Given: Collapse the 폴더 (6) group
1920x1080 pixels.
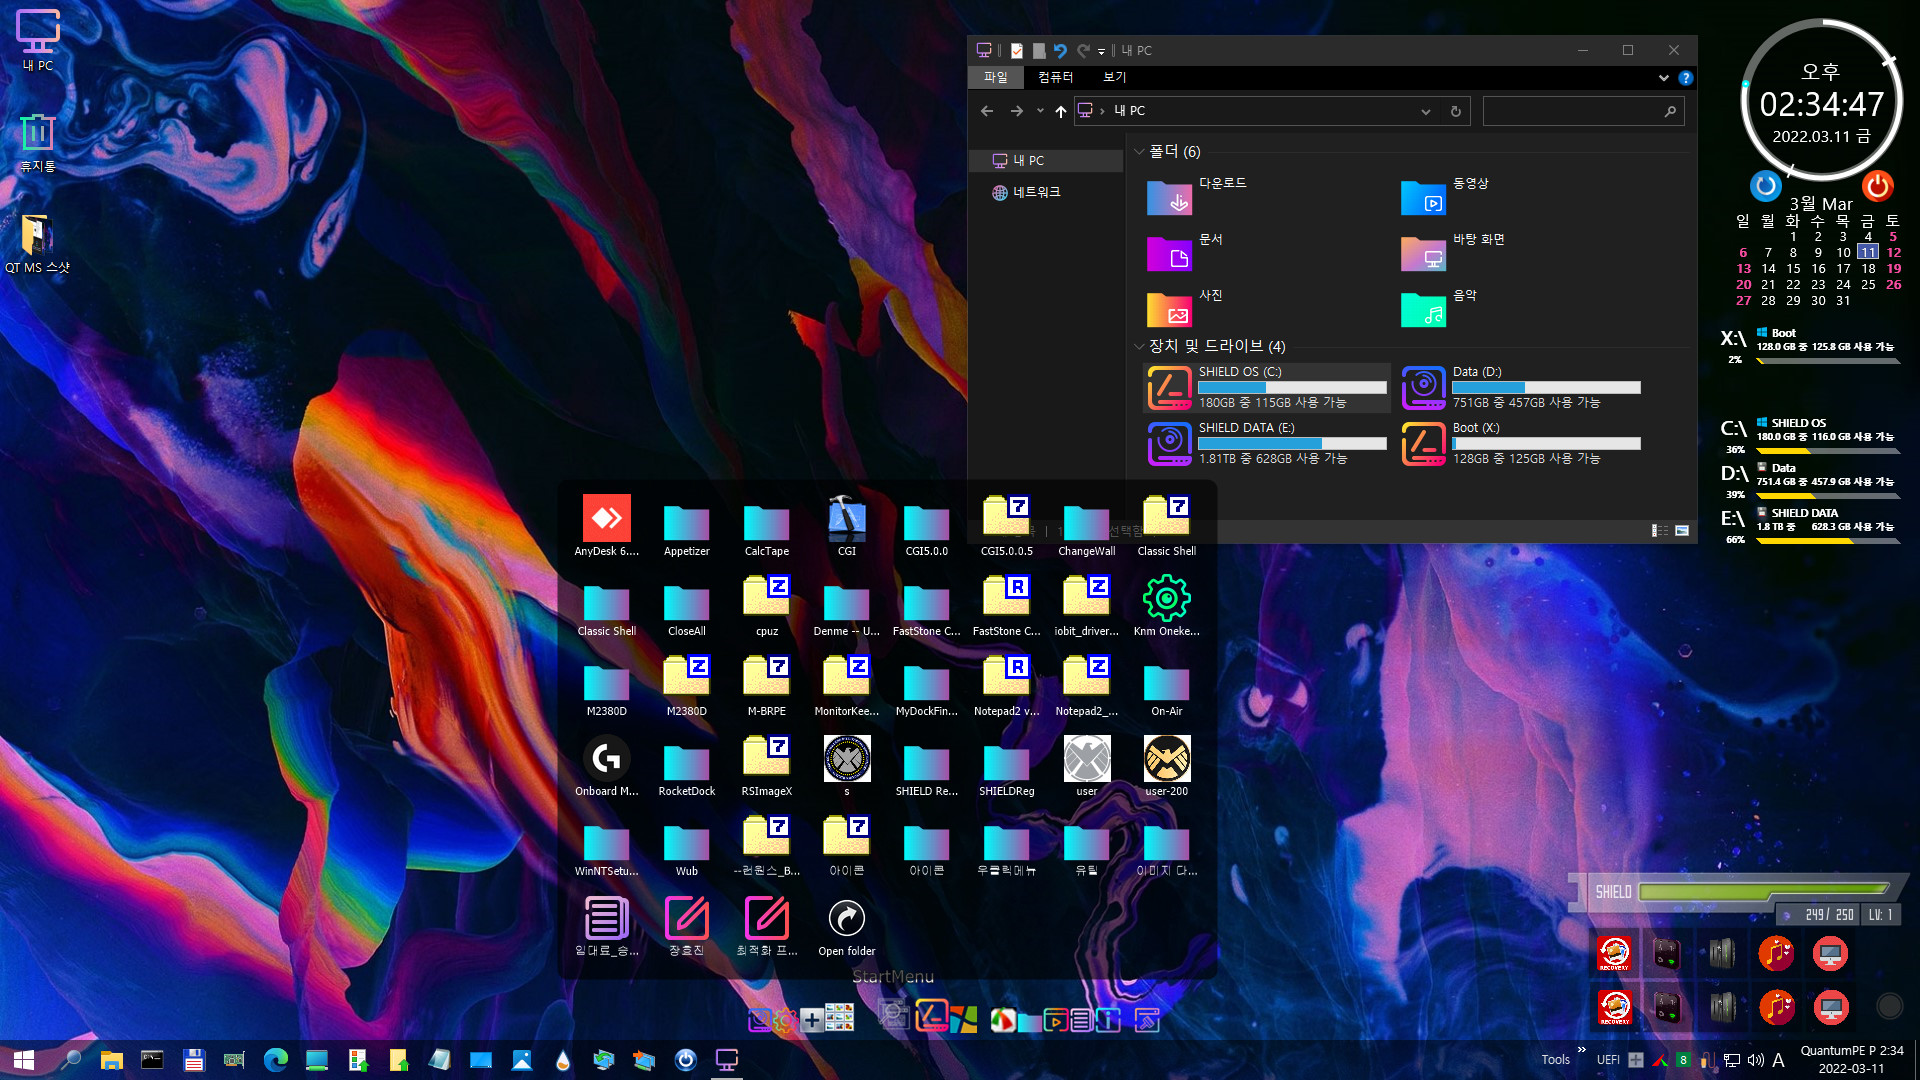Looking at the screenshot, I should pos(1138,152).
